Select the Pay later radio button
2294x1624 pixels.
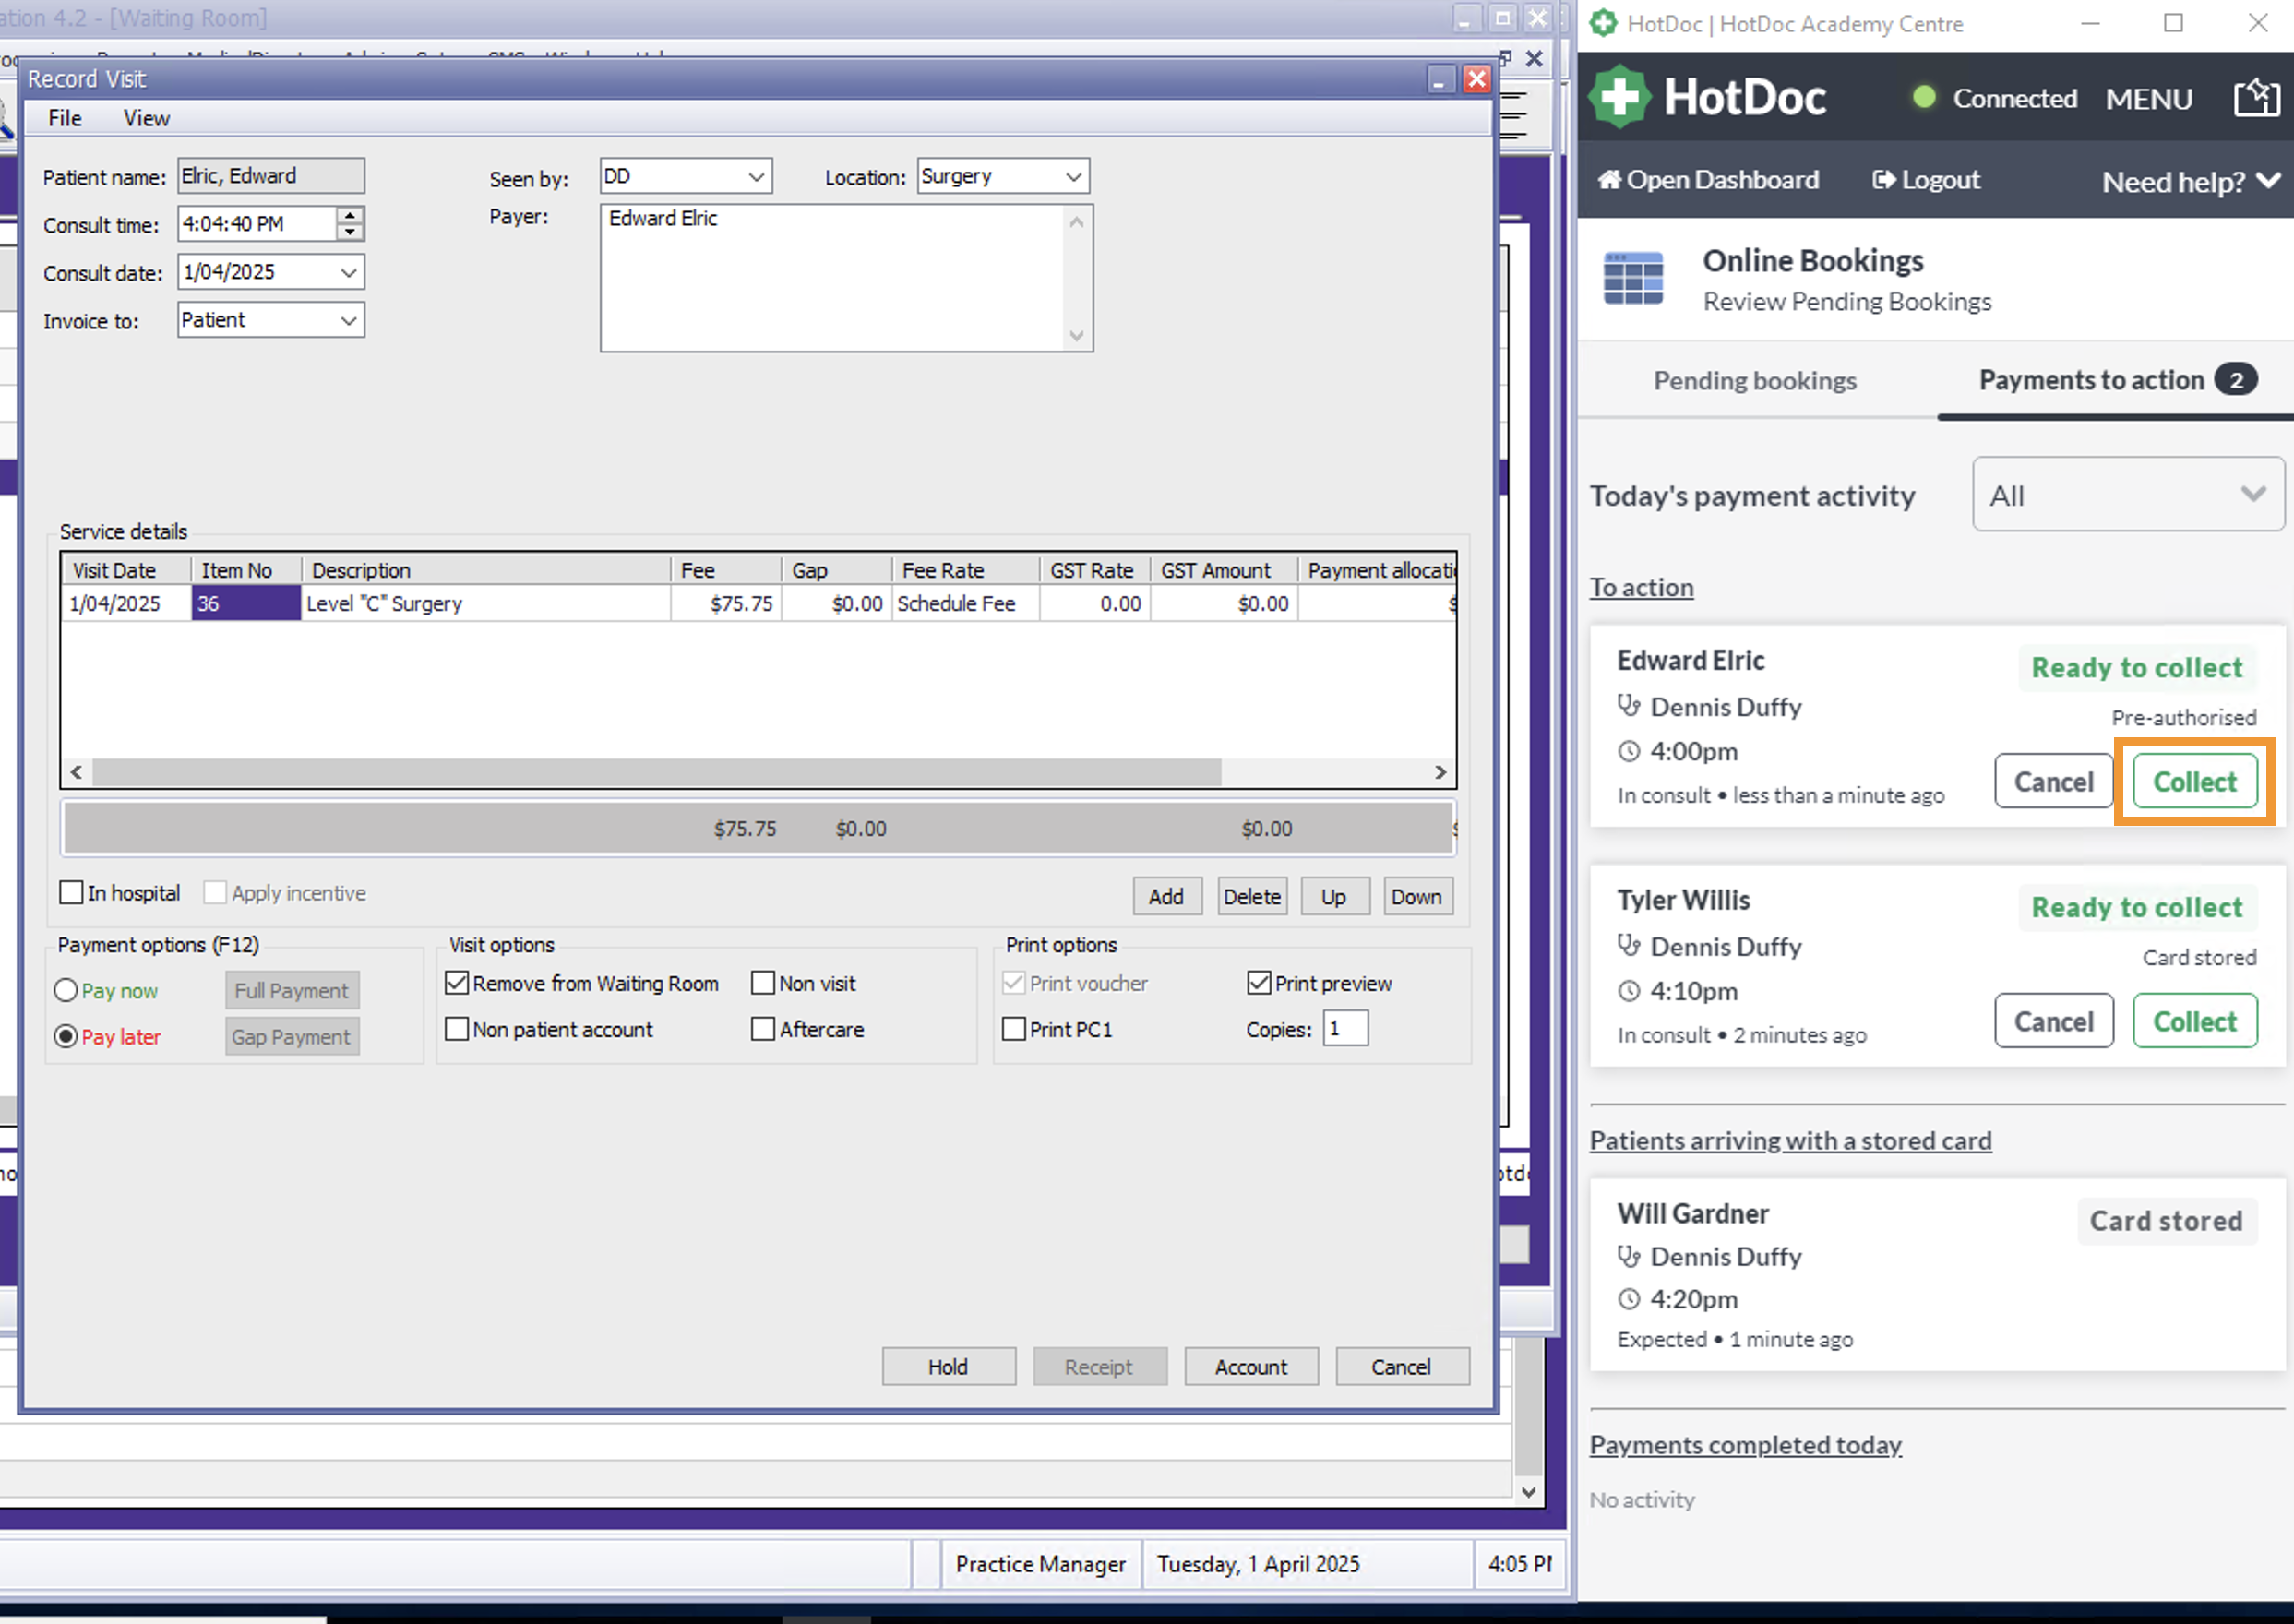[66, 1036]
